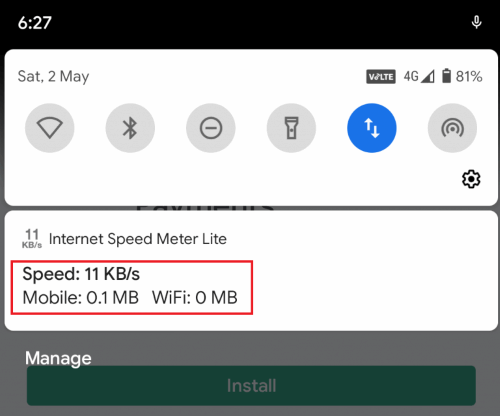This screenshot has width=500, height=416.
Task: Enable Do Not Disturb tile
Action: point(211,128)
